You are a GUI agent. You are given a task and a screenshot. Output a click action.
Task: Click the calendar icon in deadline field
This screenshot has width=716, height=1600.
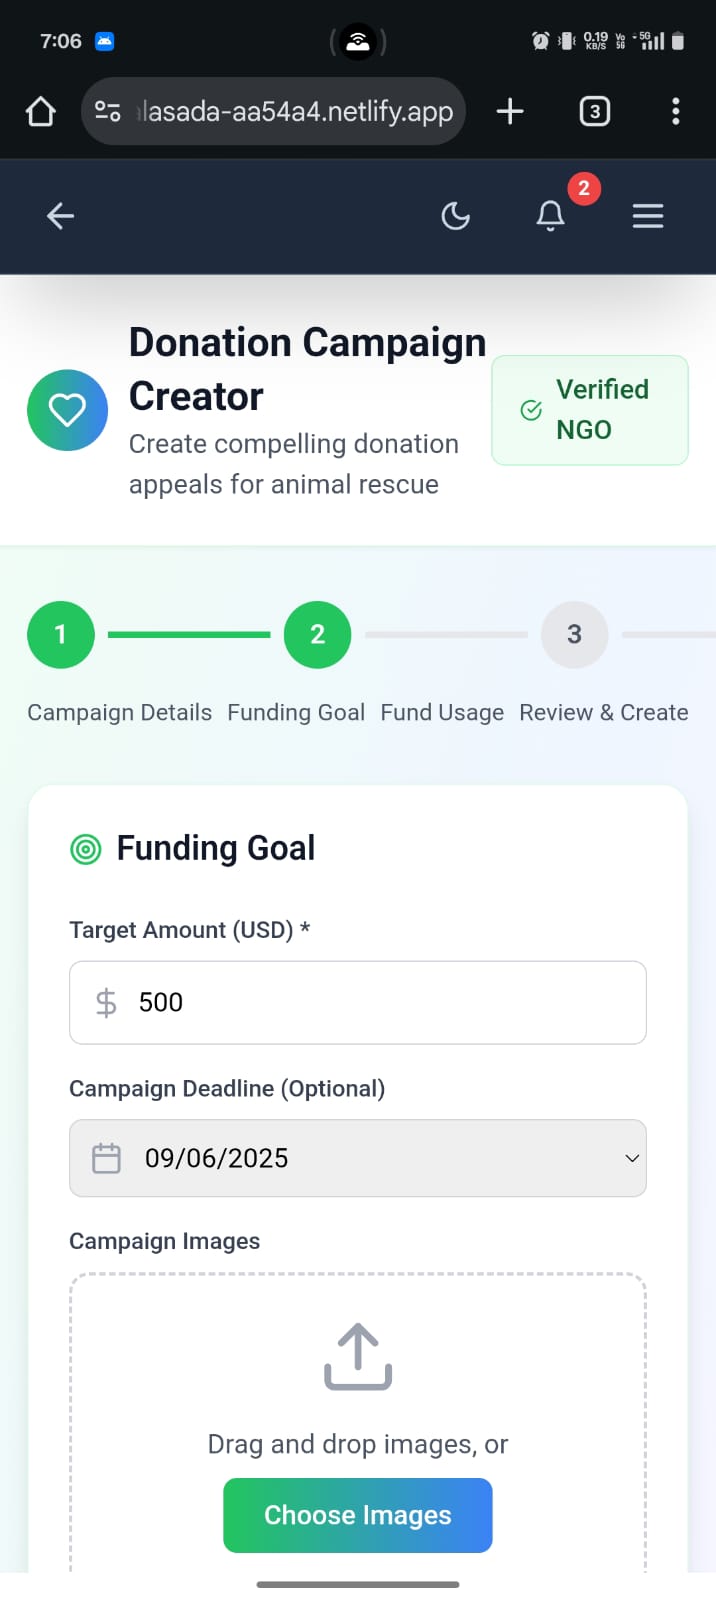(x=106, y=1157)
